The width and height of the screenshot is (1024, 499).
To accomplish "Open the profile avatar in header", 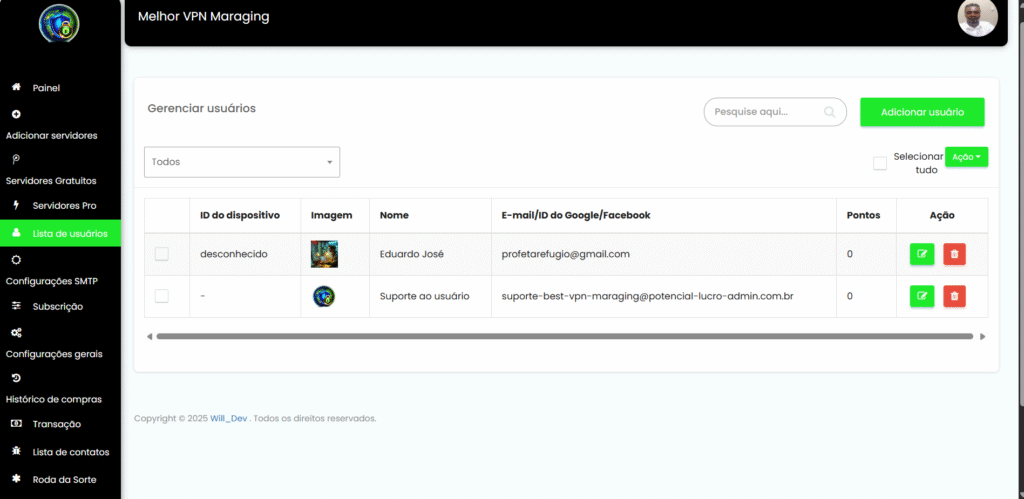I will [x=976, y=18].
